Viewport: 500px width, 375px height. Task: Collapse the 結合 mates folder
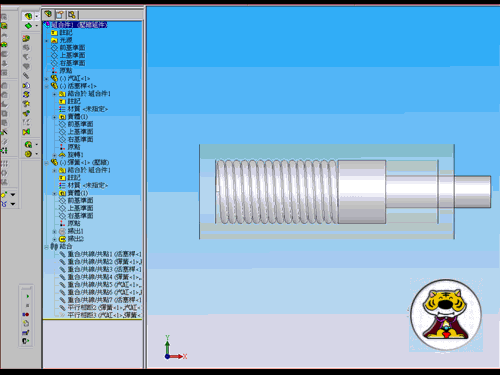click(x=47, y=247)
